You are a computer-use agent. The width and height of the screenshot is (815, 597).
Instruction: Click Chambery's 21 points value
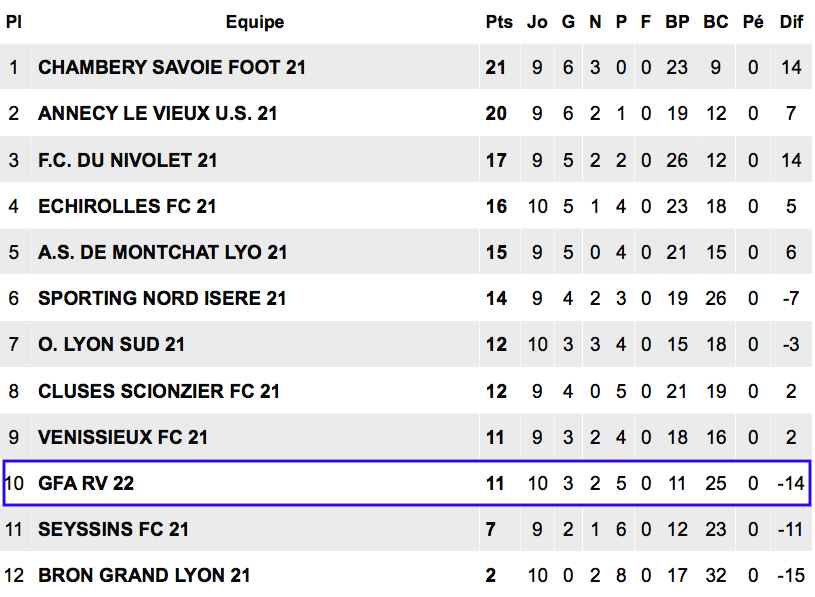point(495,68)
